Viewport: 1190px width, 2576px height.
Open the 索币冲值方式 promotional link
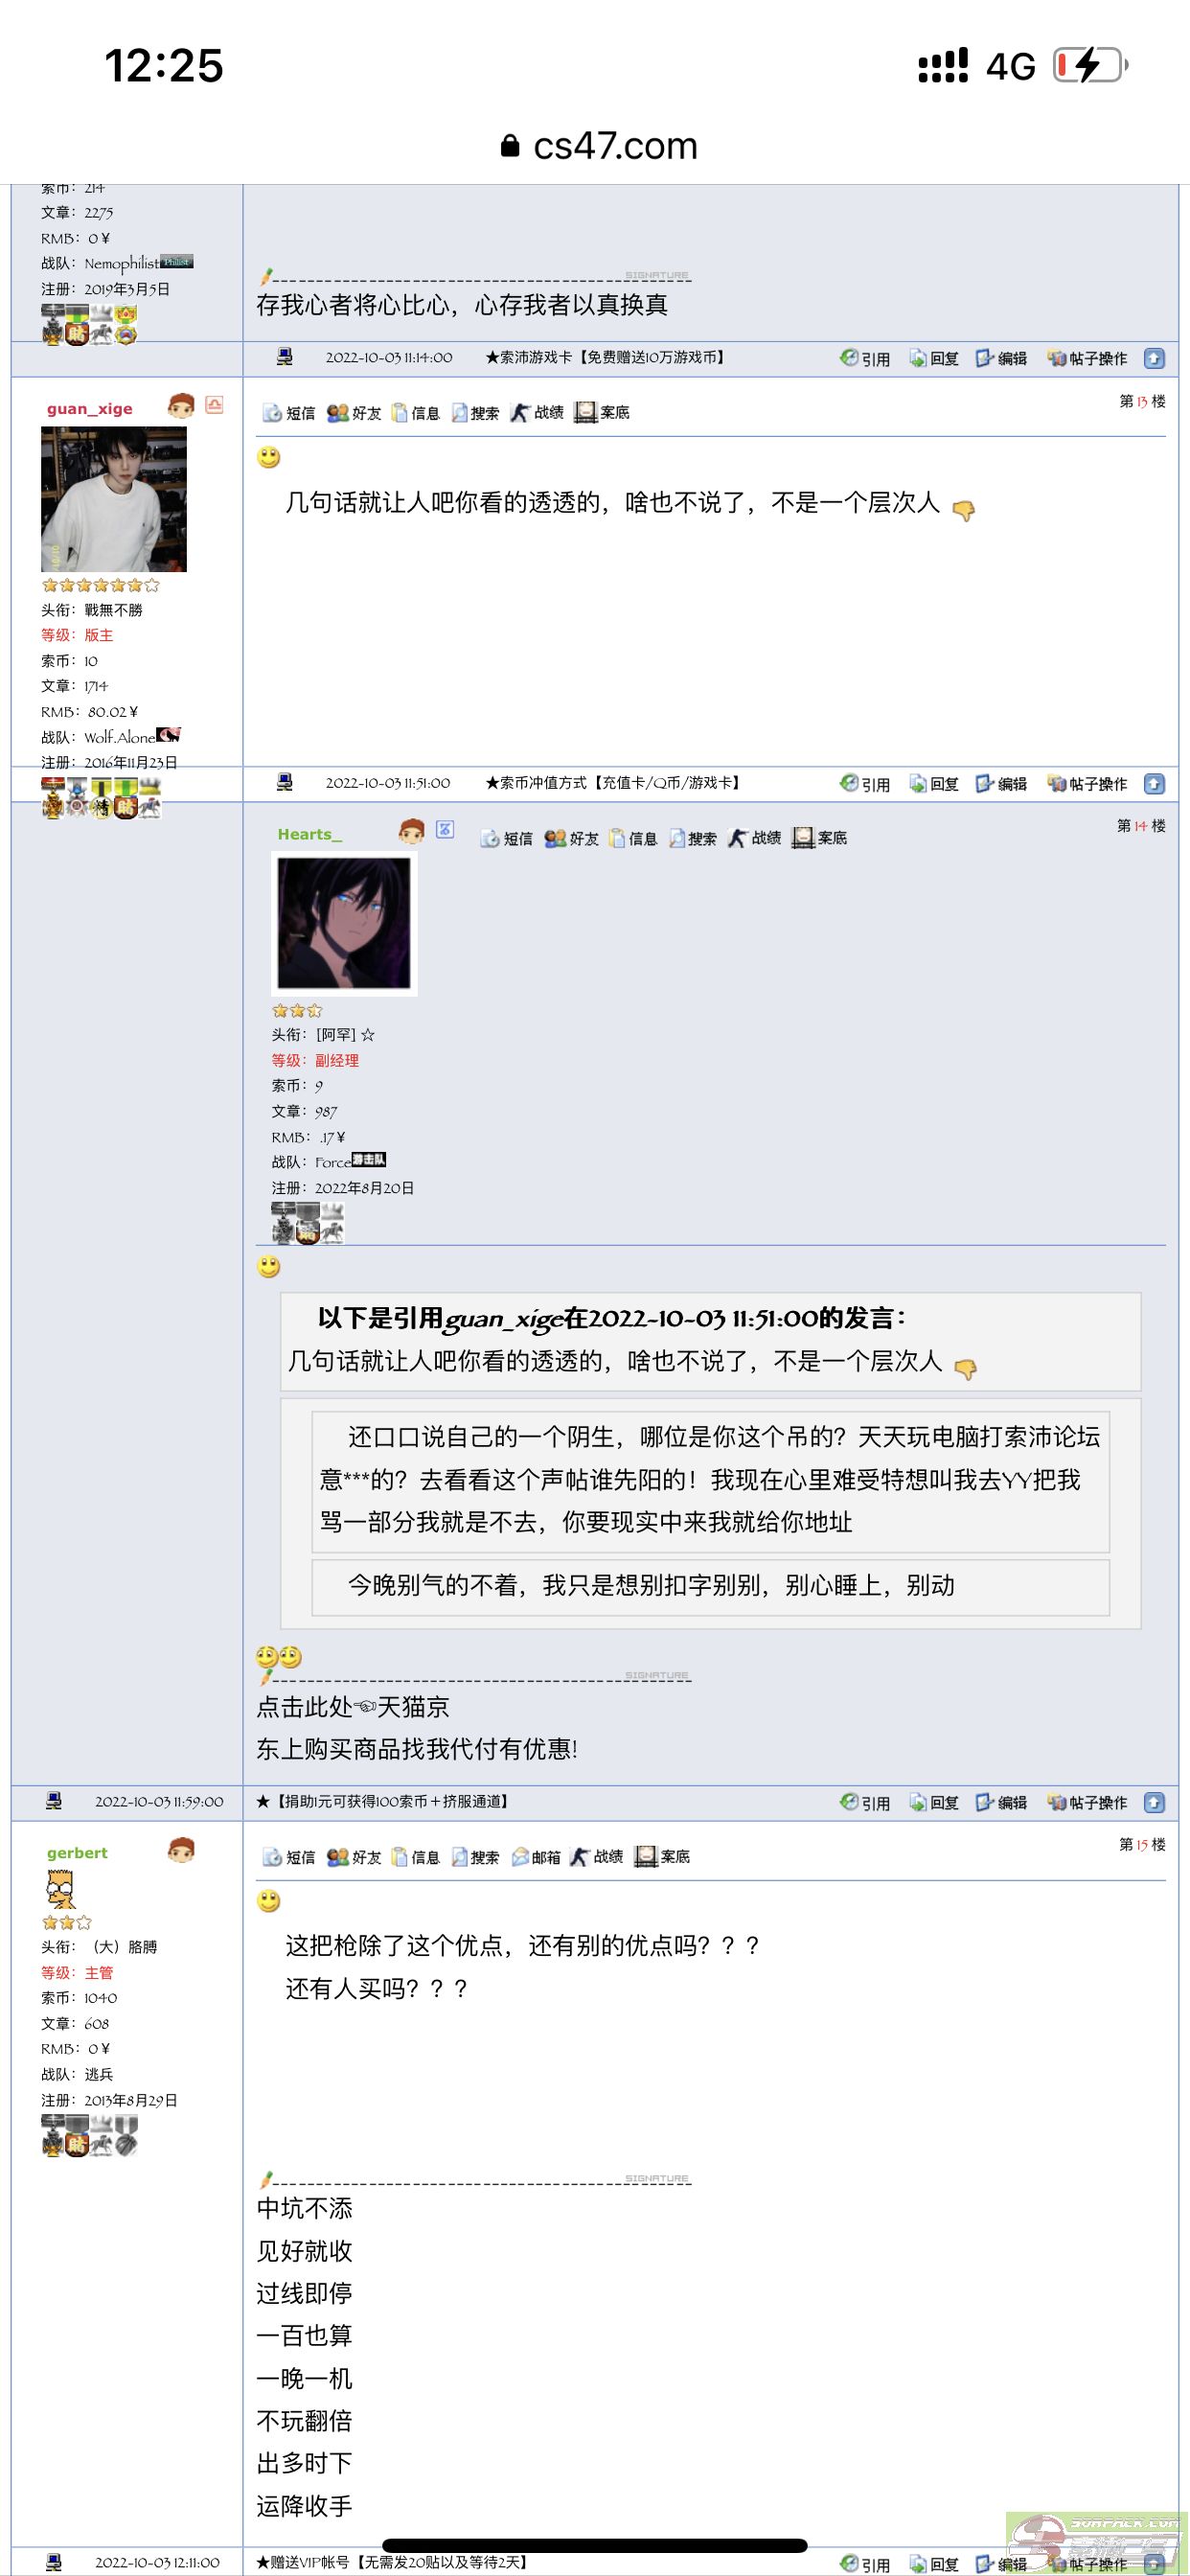tap(613, 783)
